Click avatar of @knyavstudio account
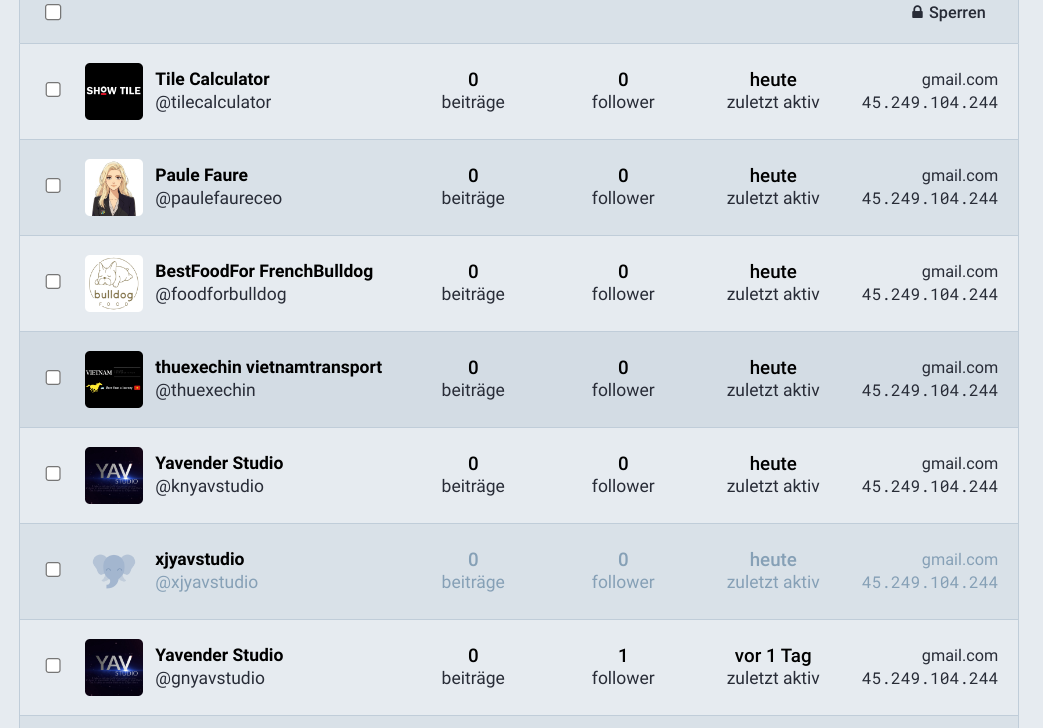 point(114,475)
